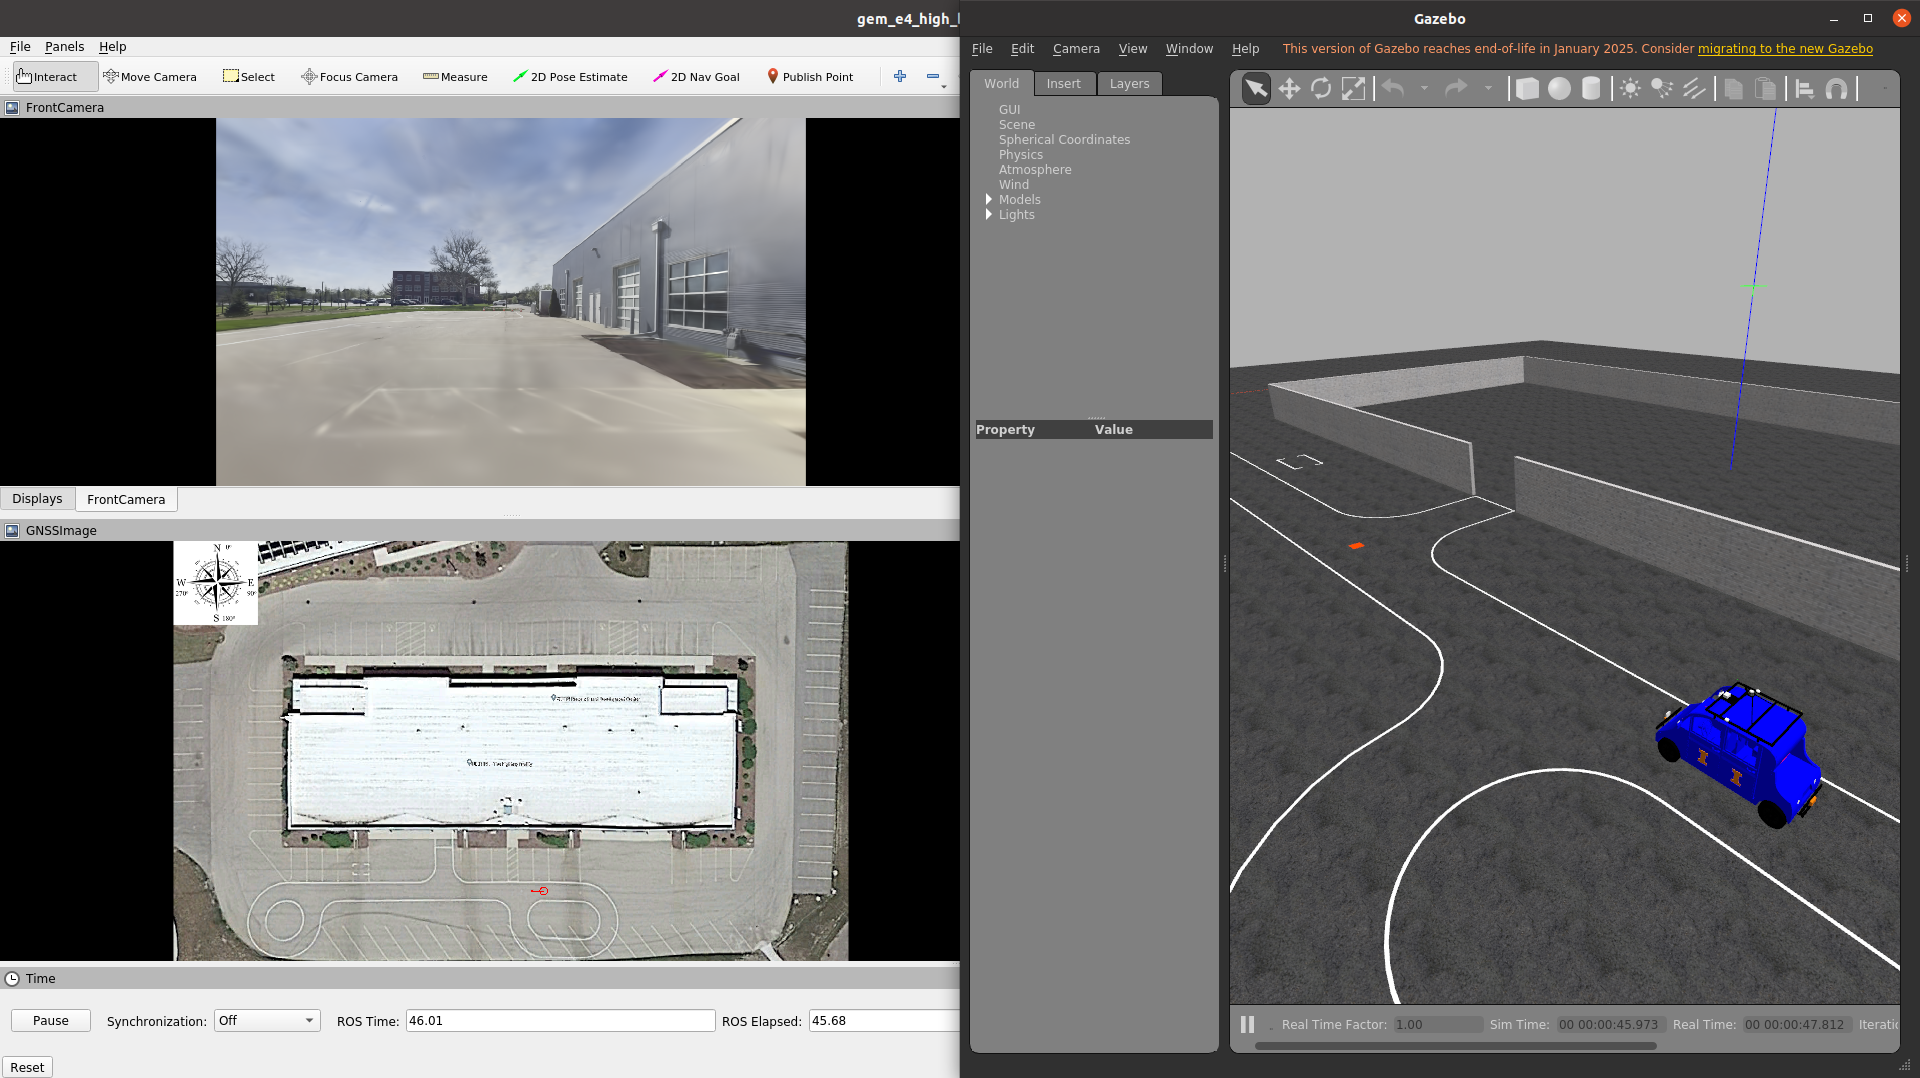Activate Gazebo scale mode tool
This screenshot has height=1078, width=1920.
click(1353, 89)
